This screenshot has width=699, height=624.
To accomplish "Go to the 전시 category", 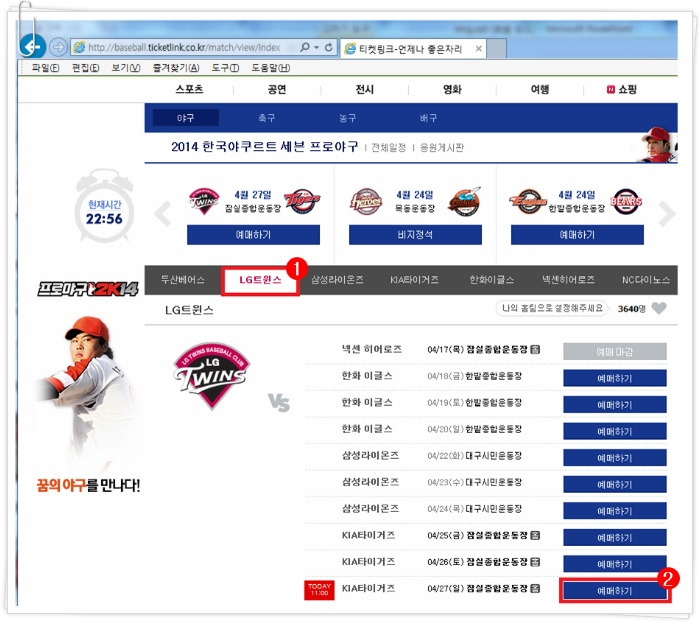I will (x=364, y=89).
